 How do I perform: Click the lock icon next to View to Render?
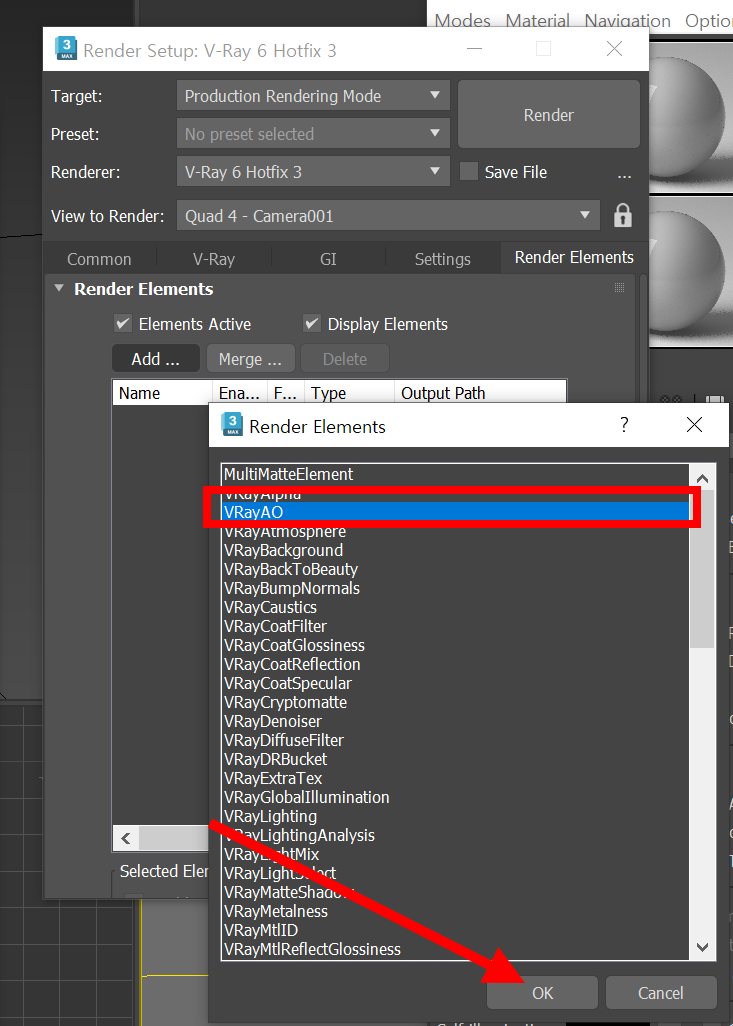[x=622, y=215]
